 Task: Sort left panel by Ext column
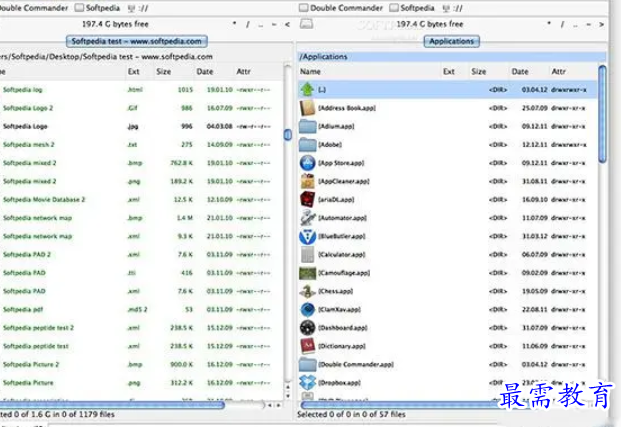pos(139,72)
